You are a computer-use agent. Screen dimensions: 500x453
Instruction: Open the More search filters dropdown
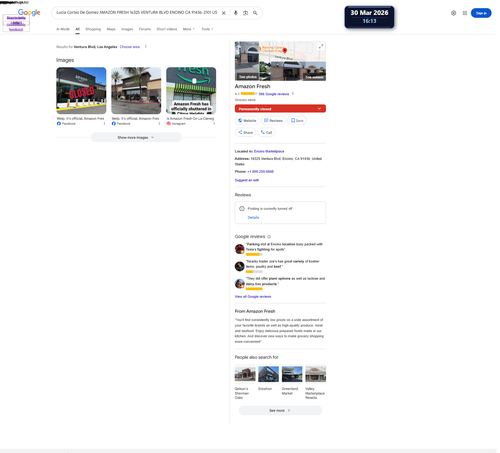pos(188,29)
